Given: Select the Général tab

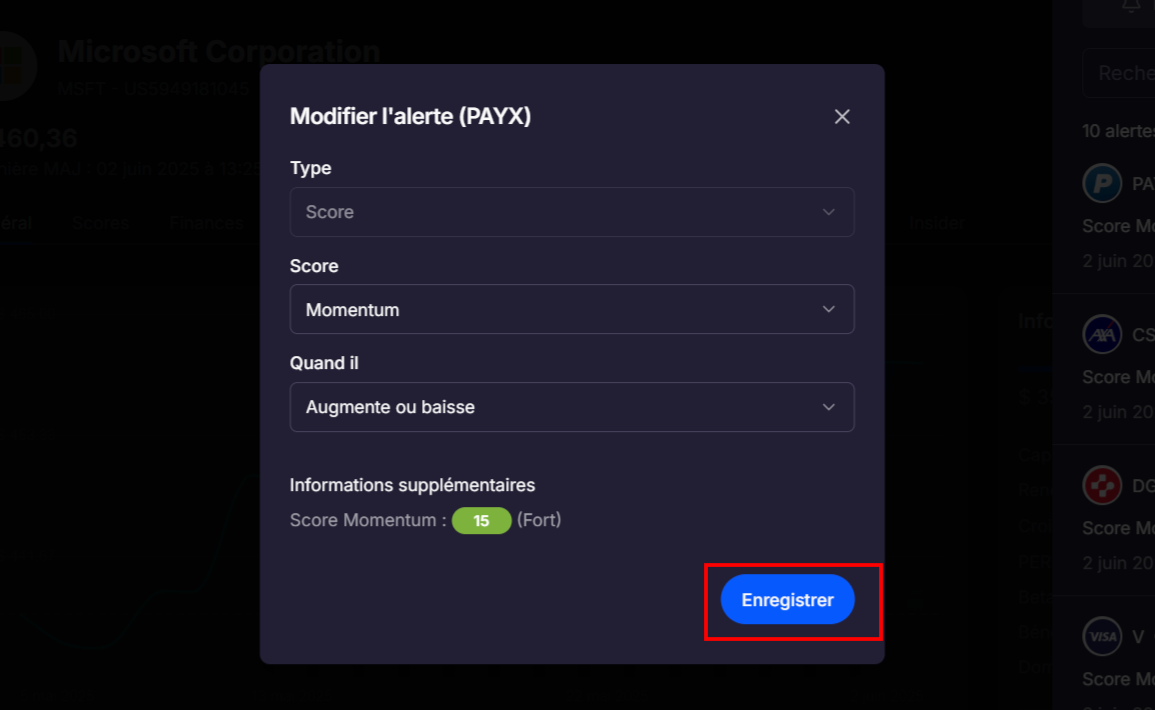Looking at the screenshot, I should (x=15, y=223).
